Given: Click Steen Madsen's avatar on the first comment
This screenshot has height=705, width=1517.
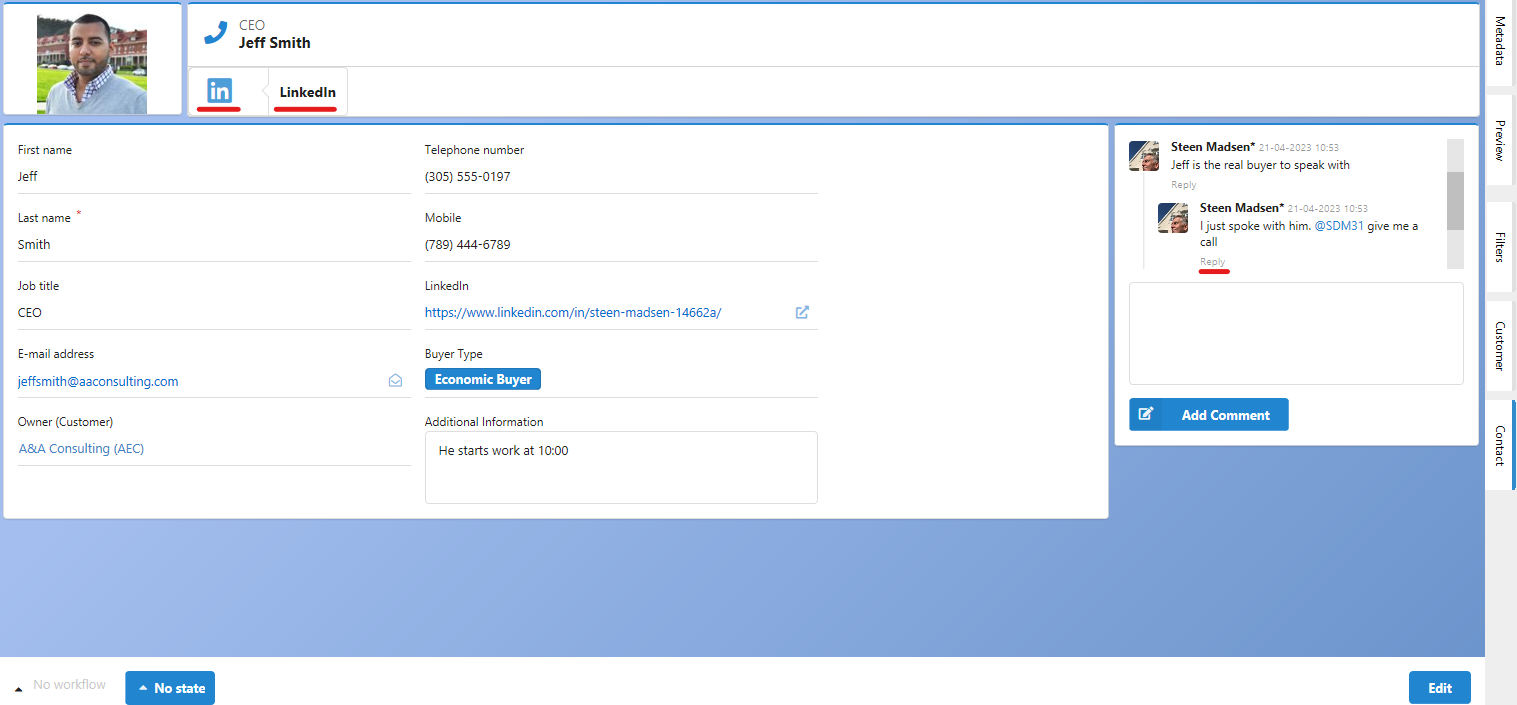Looking at the screenshot, I should (1144, 156).
